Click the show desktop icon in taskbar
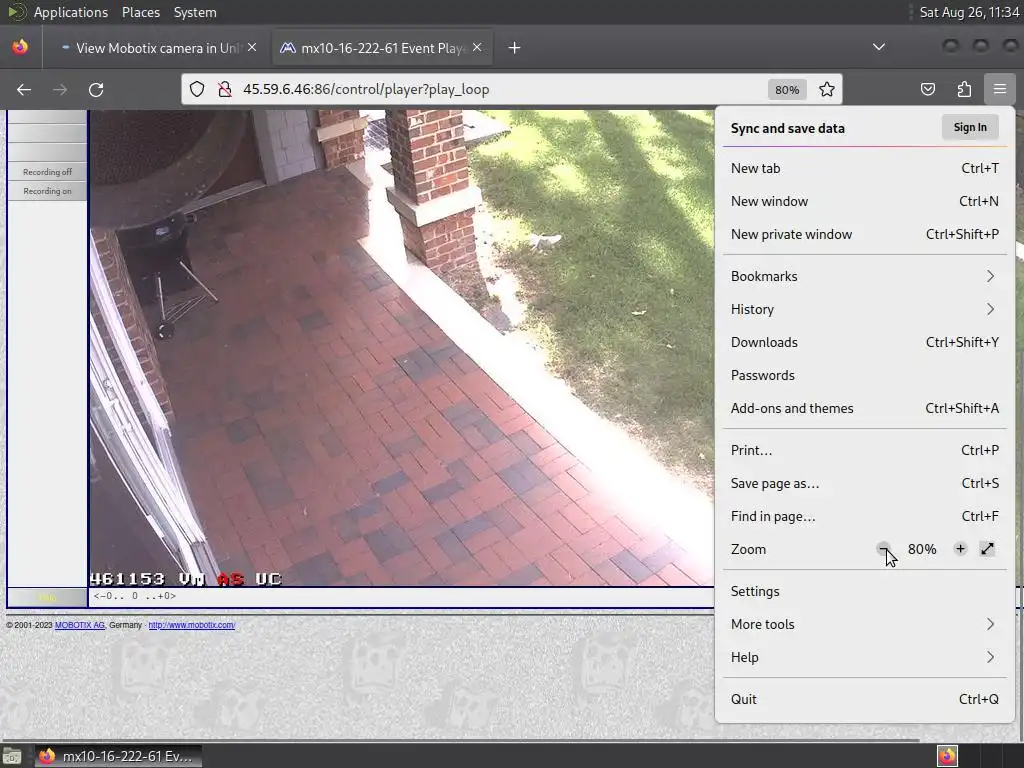The width and height of the screenshot is (1024, 768). coord(11,756)
